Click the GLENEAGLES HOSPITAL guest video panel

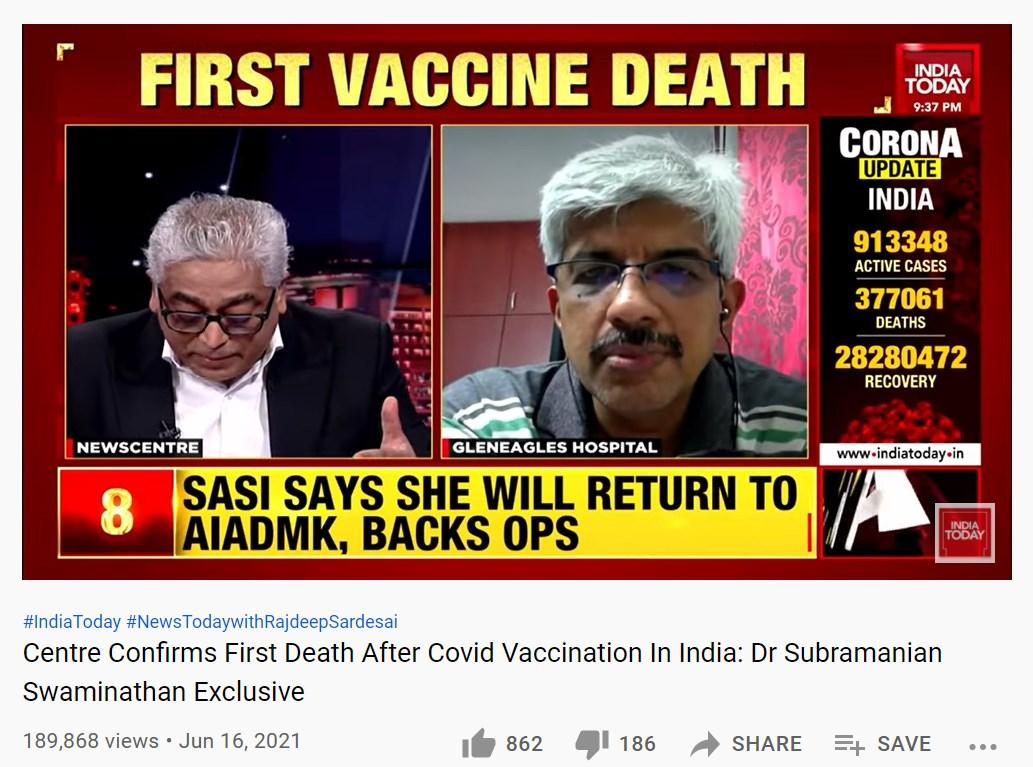click(x=625, y=291)
